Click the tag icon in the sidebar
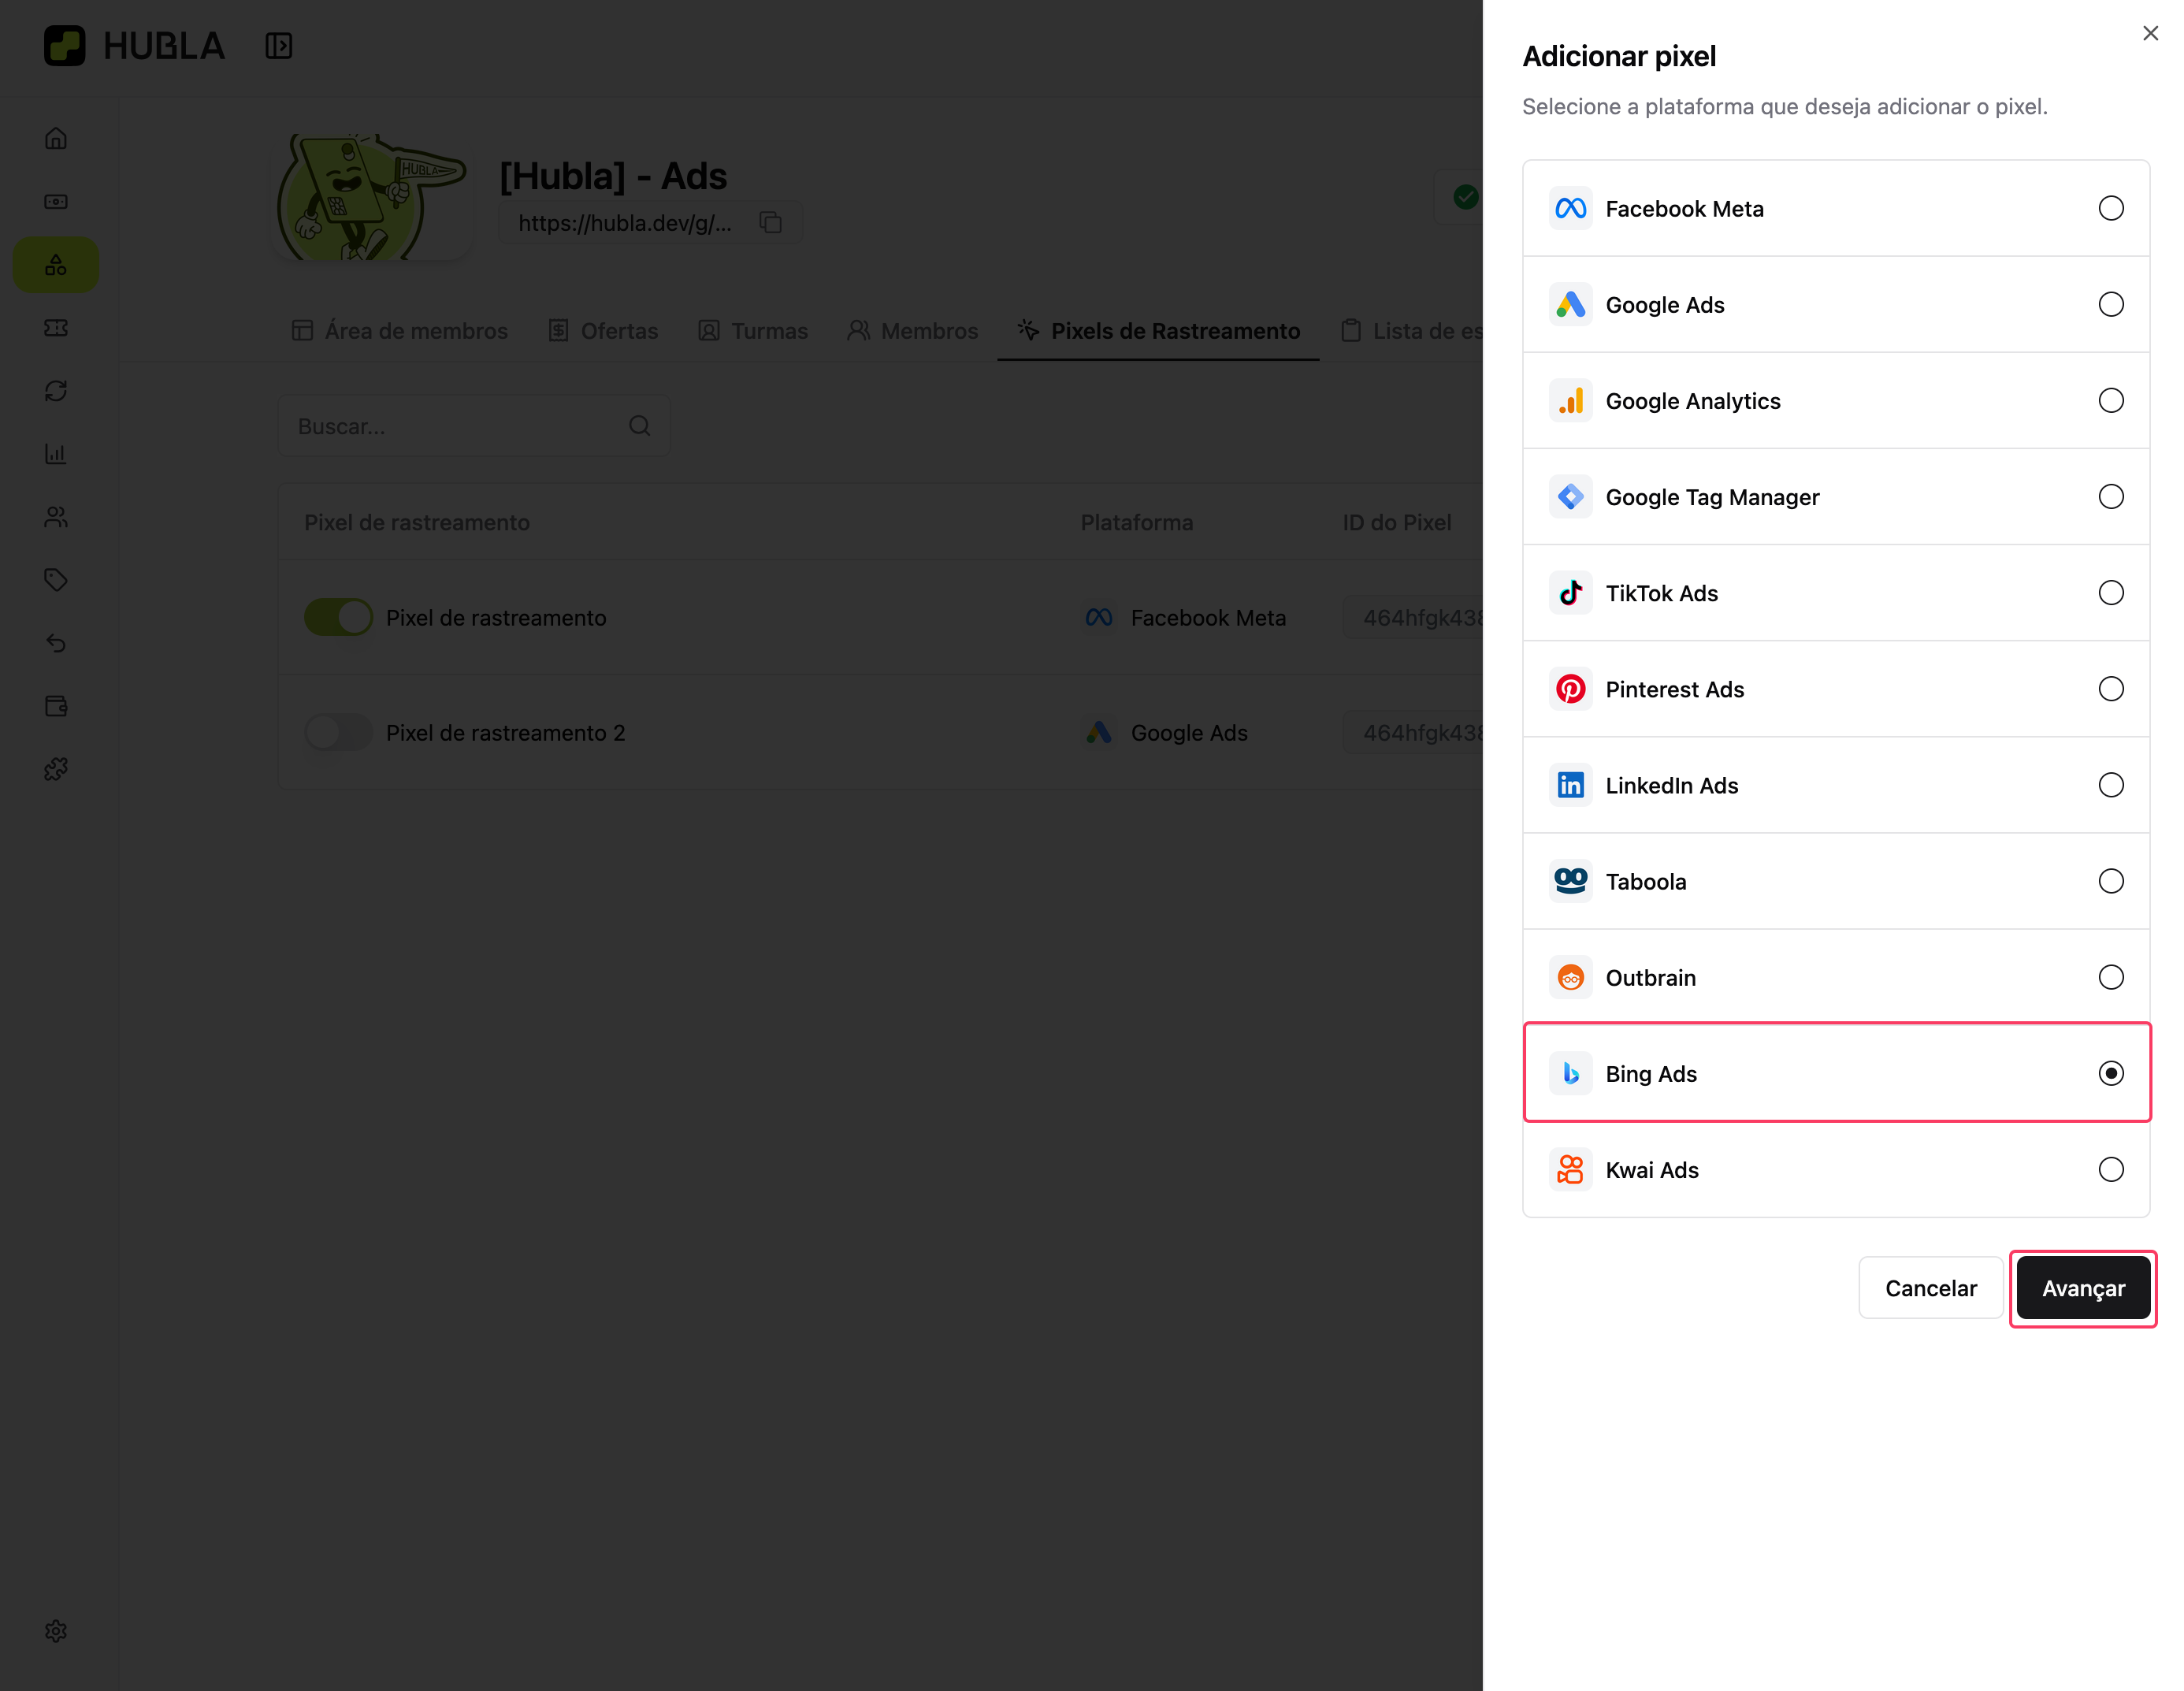The width and height of the screenshot is (2184, 1691). coord(56,580)
